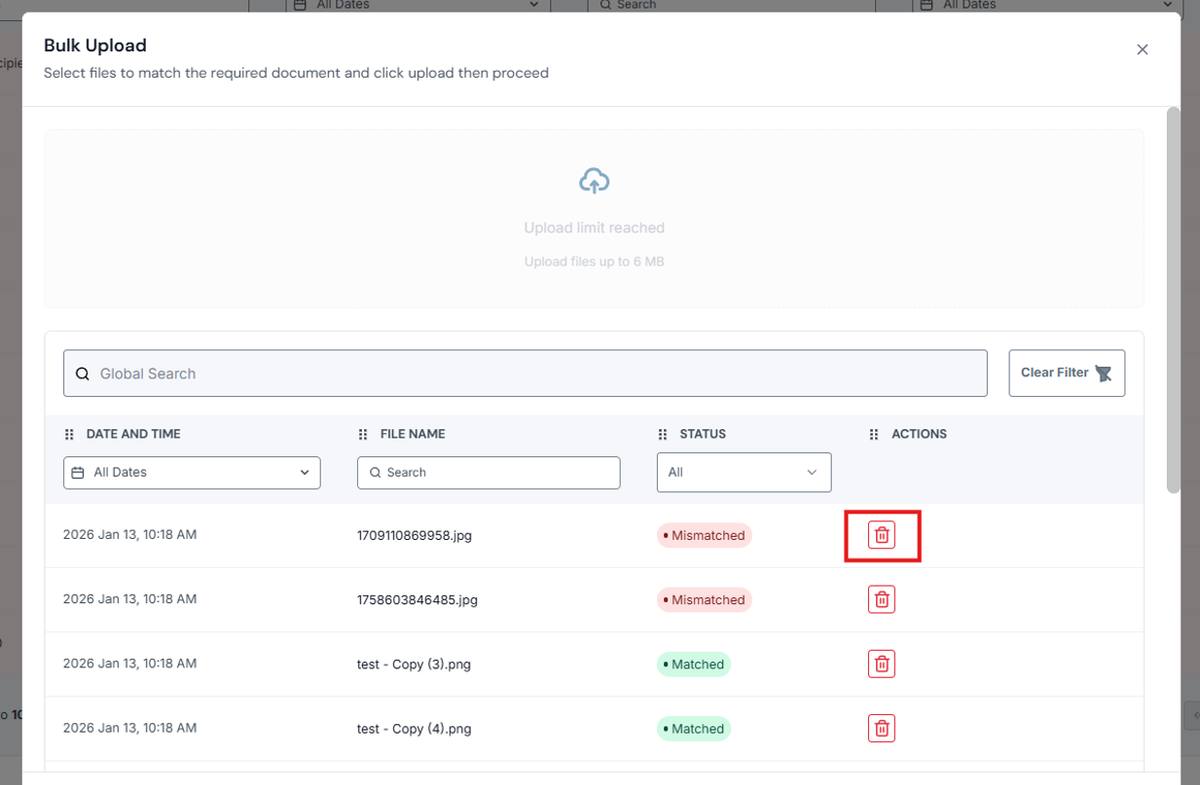Click the ACTIONS column header
Screen dimensions: 1200x785
point(919,434)
